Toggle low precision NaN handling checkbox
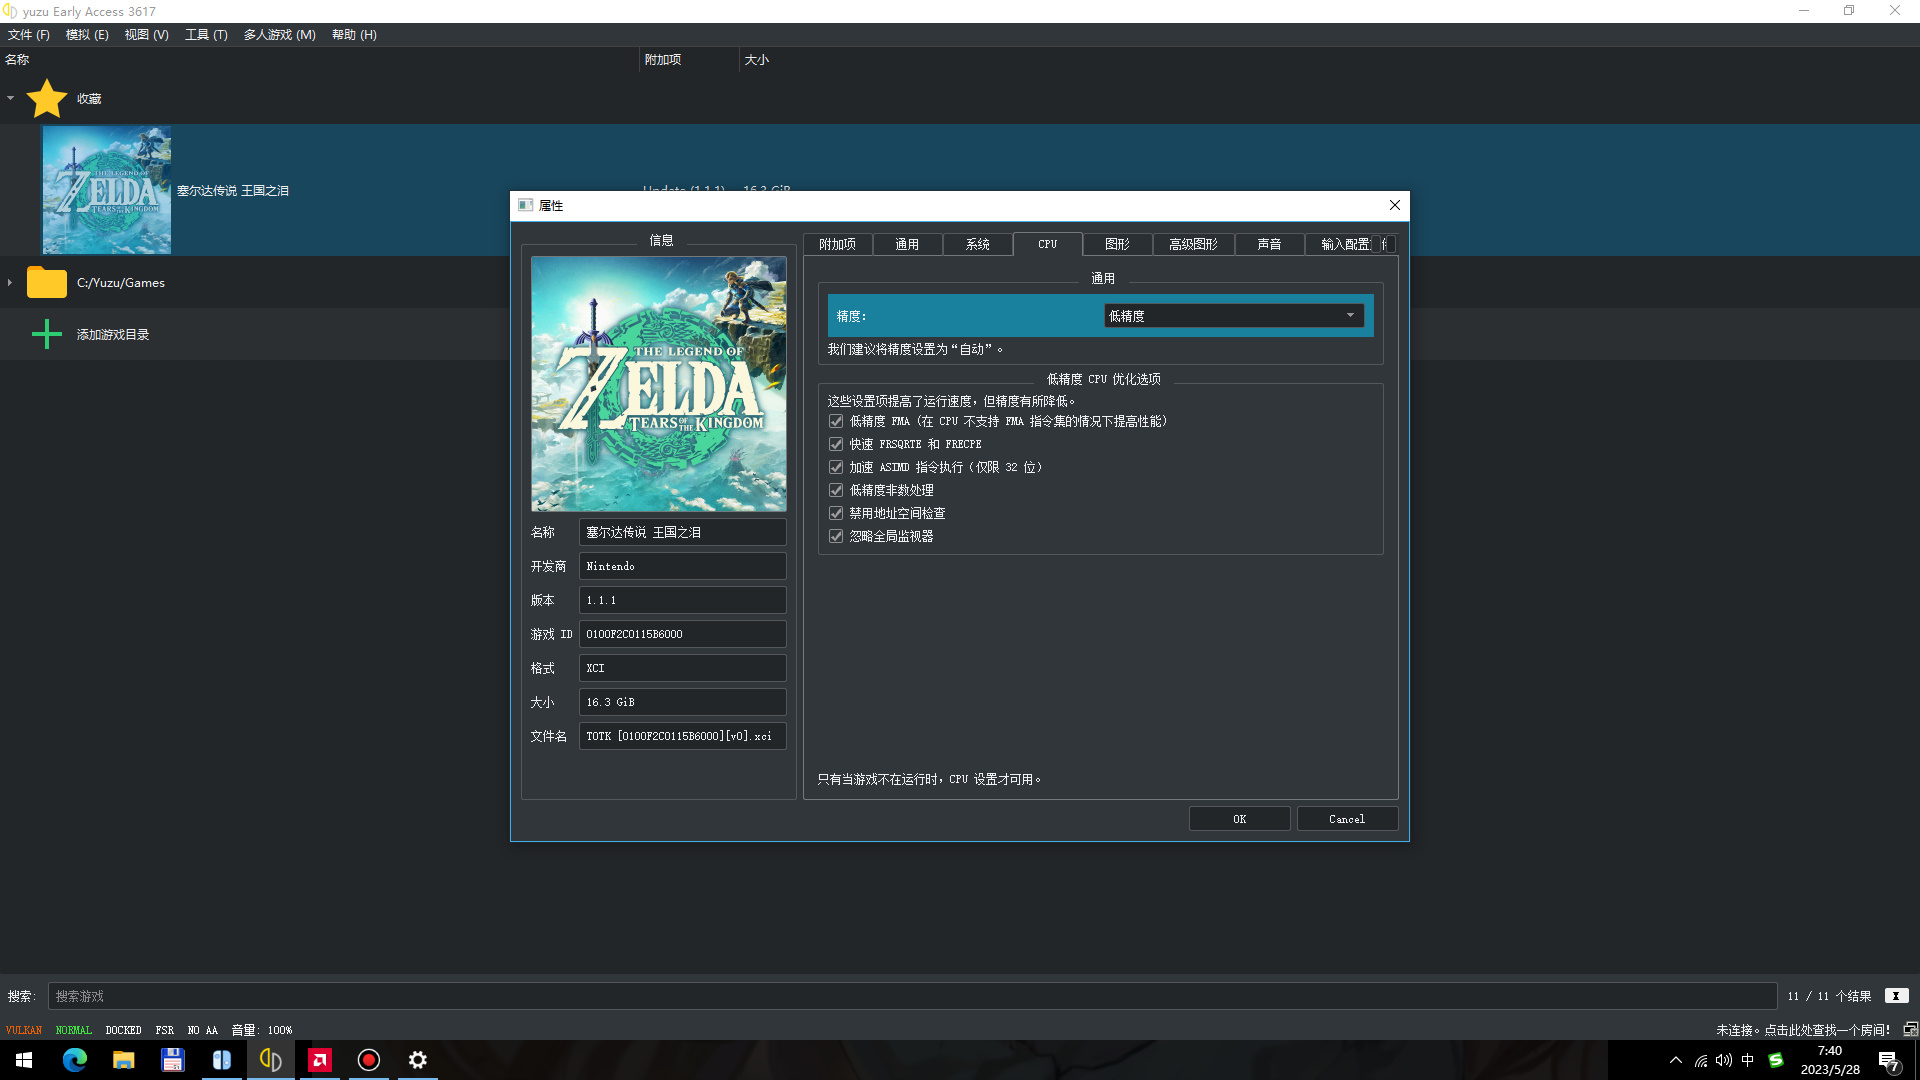The height and width of the screenshot is (1080, 1920). tap(836, 491)
